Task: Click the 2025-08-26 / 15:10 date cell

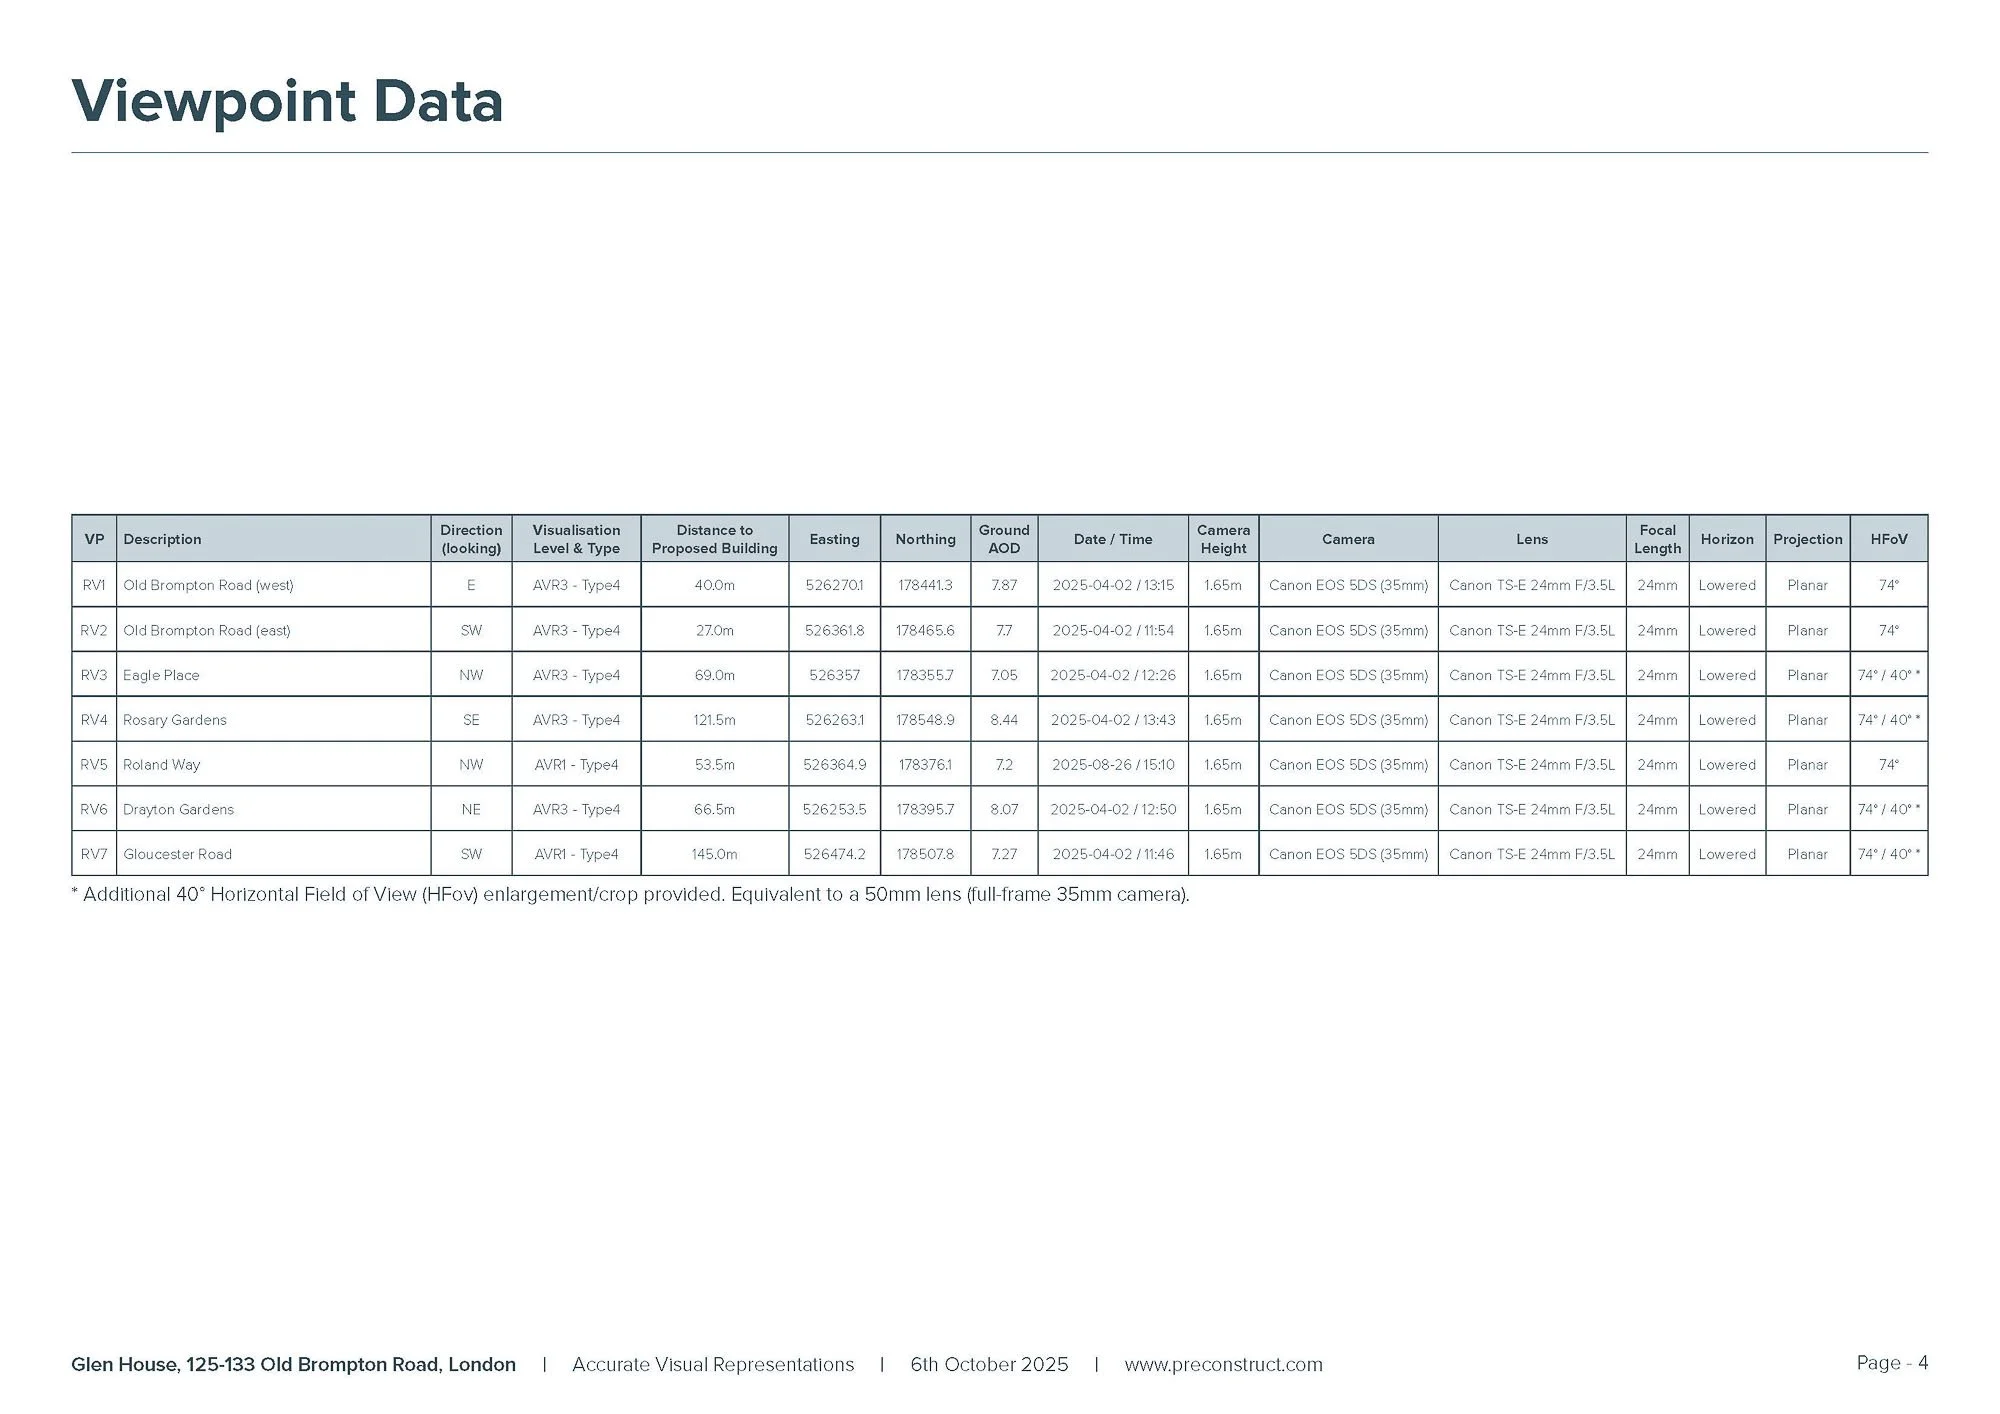Action: pyautogui.click(x=1112, y=765)
